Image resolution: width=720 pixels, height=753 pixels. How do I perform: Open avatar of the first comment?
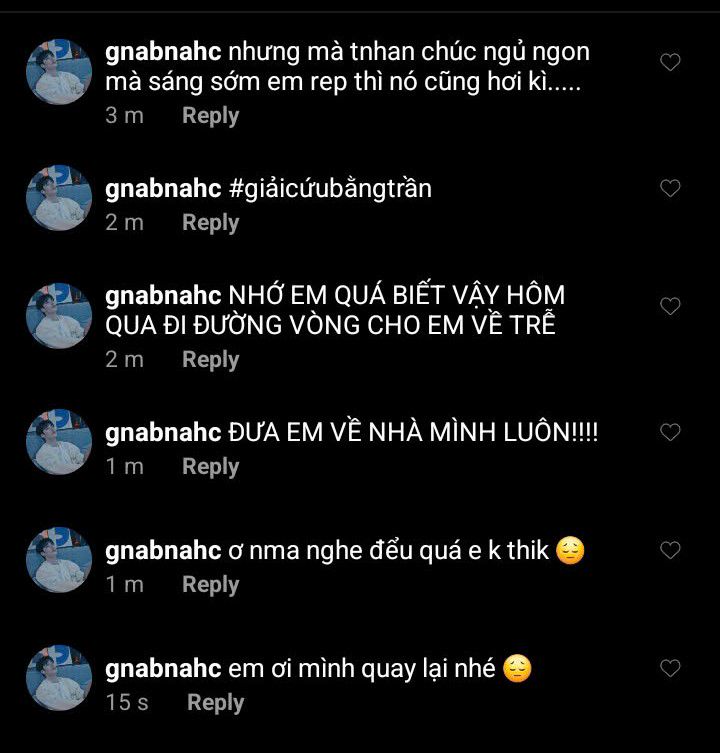(59, 72)
